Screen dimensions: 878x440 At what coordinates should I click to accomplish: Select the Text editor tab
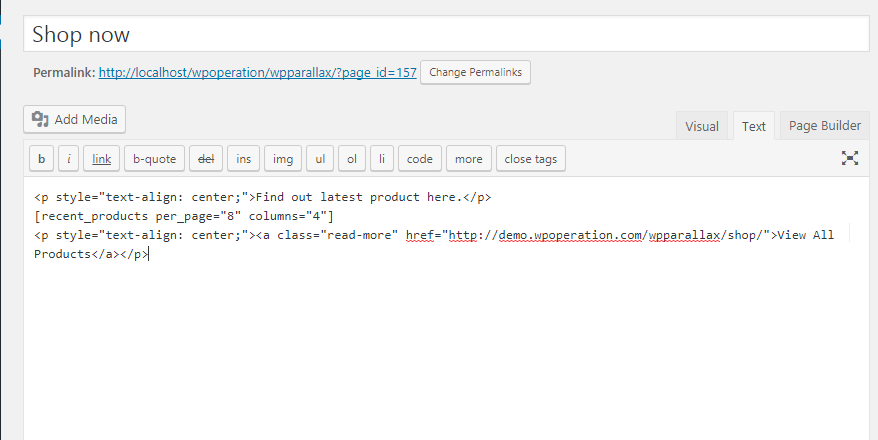[754, 126]
